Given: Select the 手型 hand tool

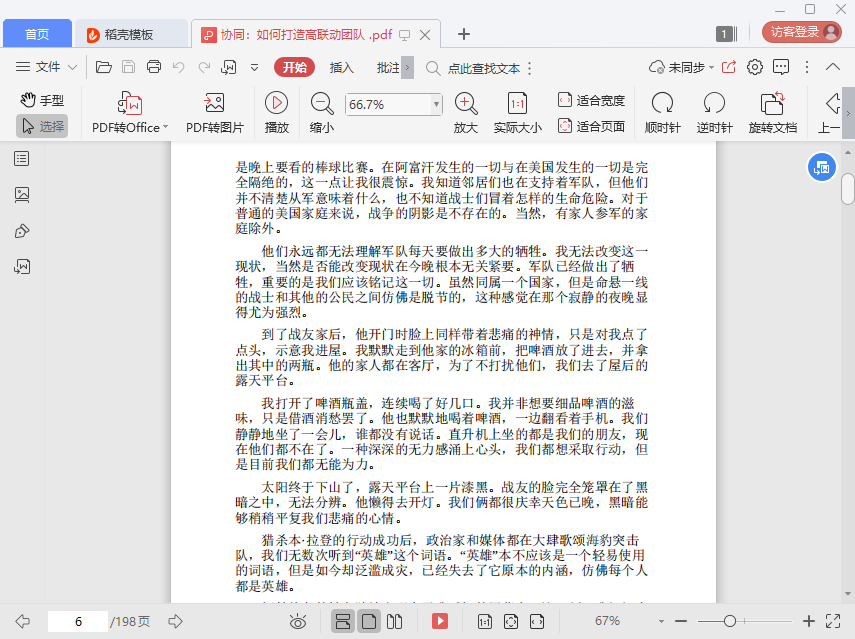Looking at the screenshot, I should coord(42,100).
